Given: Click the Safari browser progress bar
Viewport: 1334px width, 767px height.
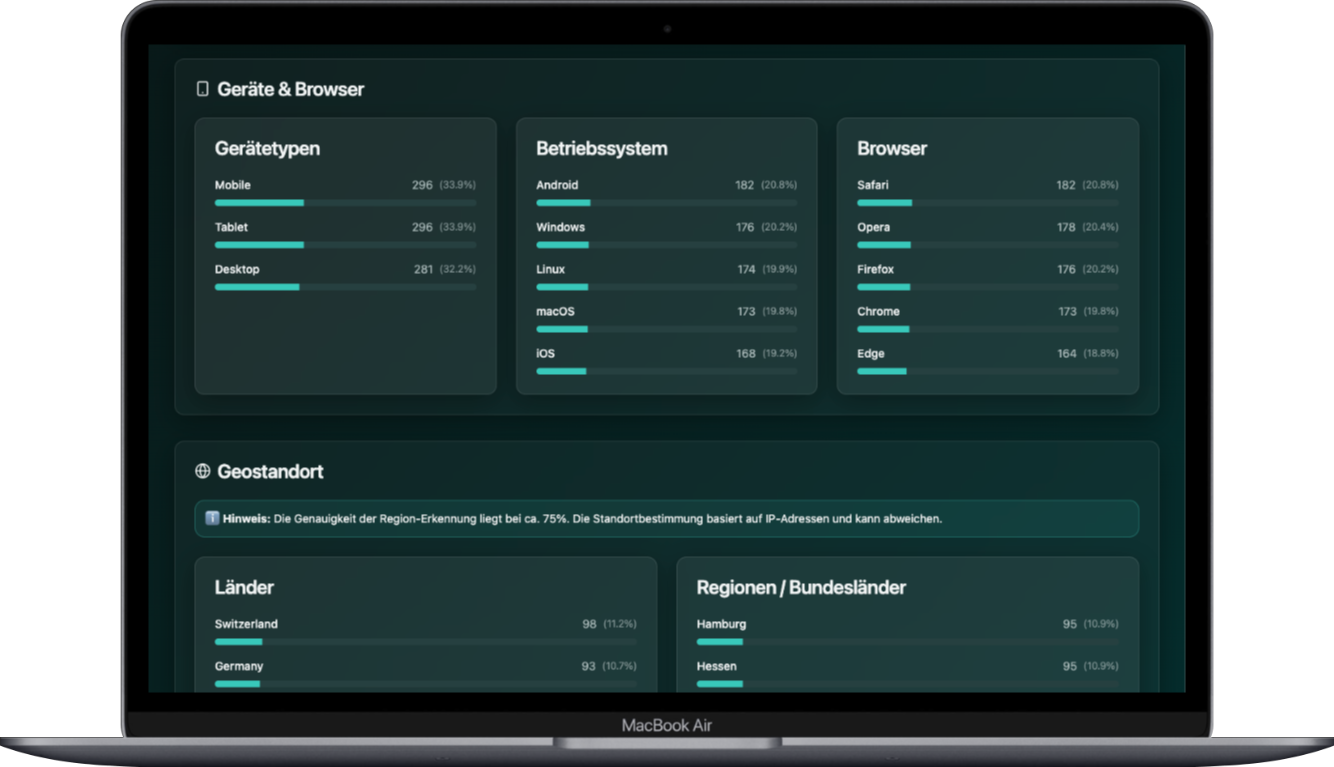Looking at the screenshot, I should click(987, 203).
